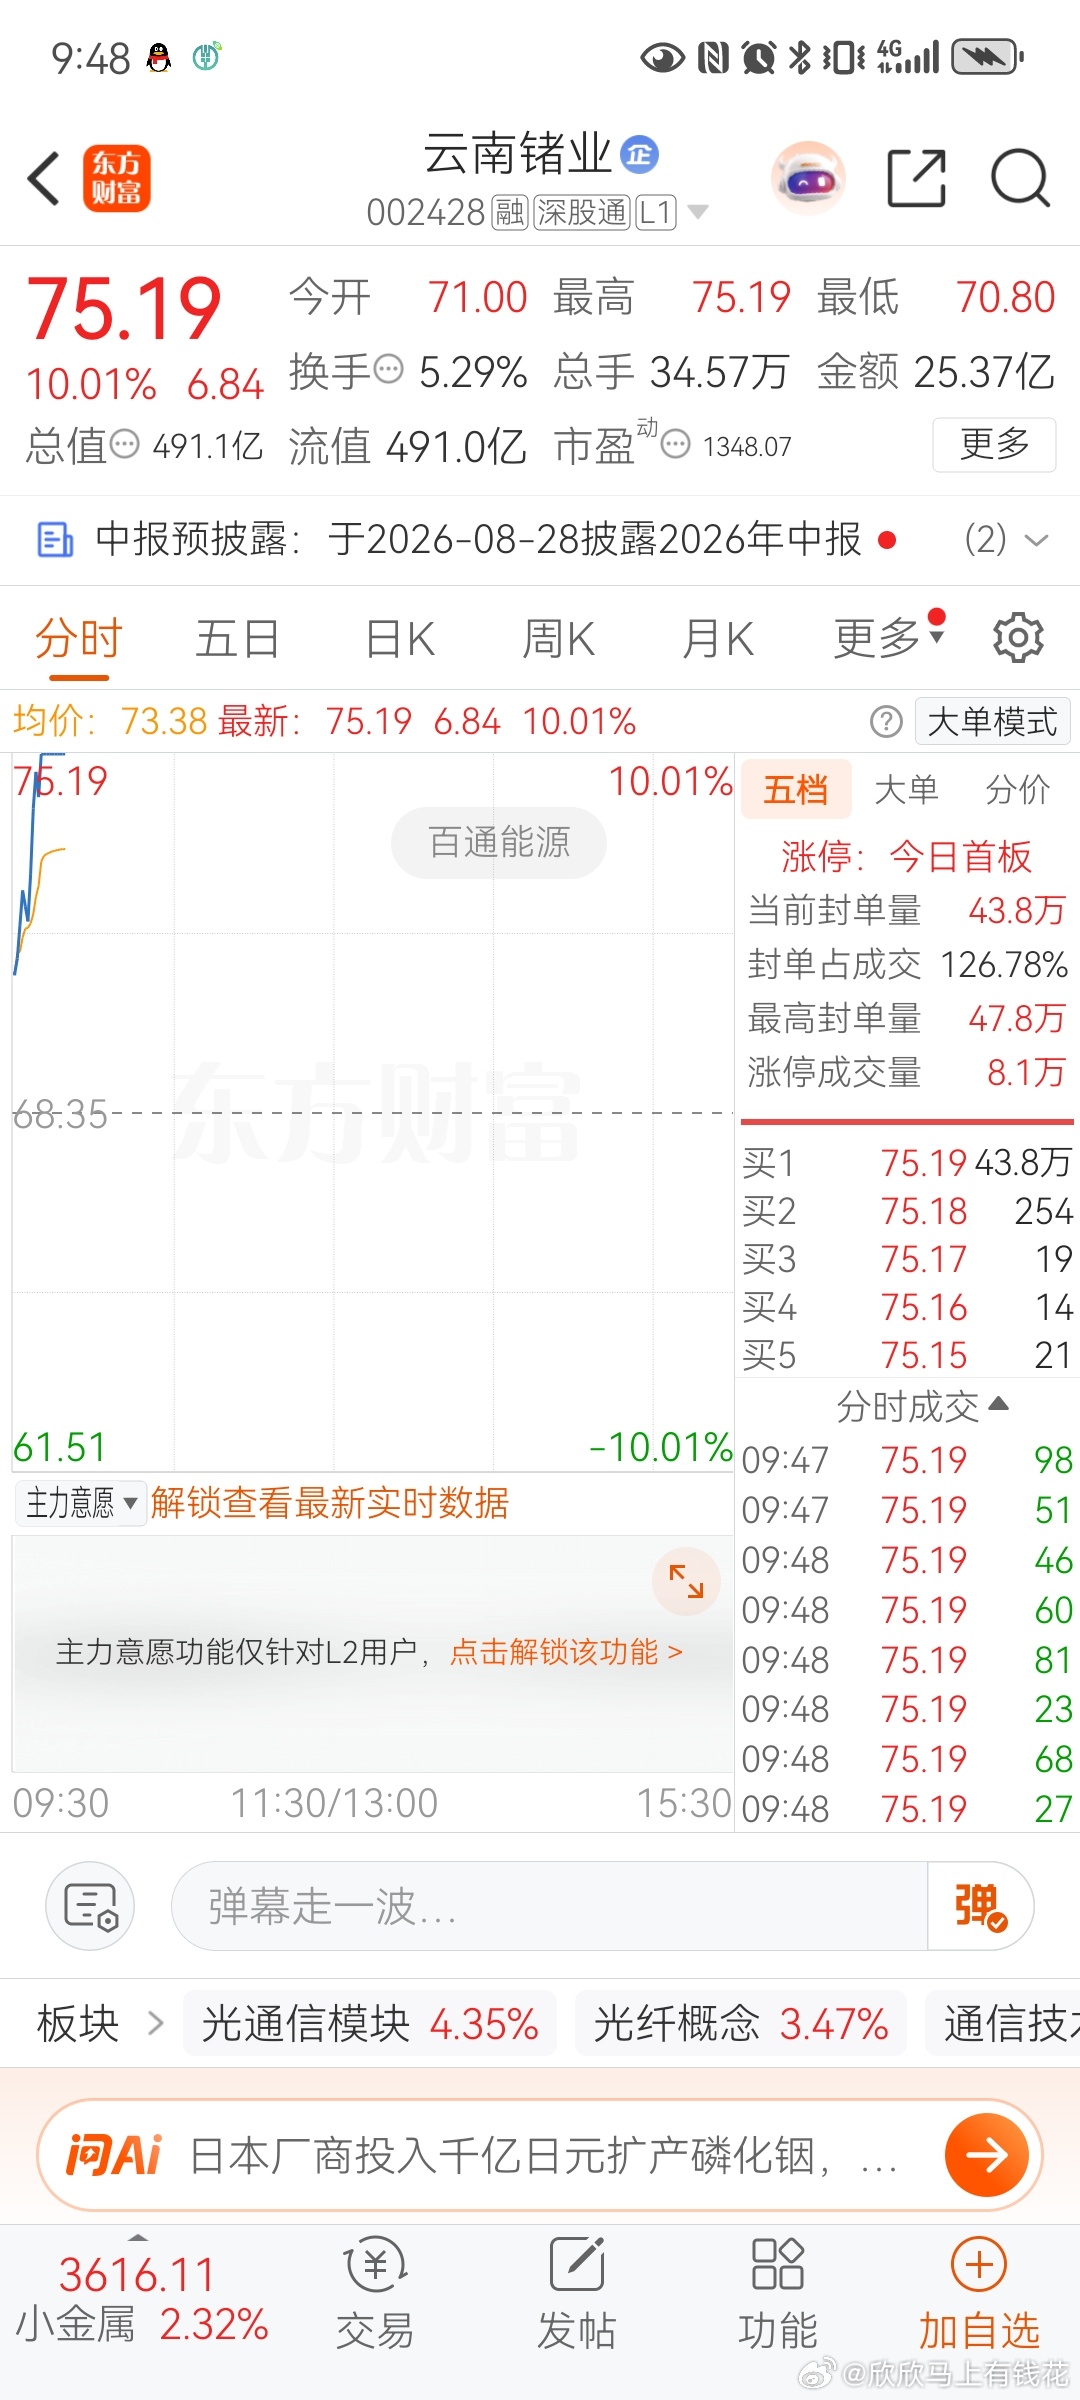Image resolution: width=1080 pixels, height=2400 pixels.
Task: Toggle 大单模式 button
Action: pos(992,721)
